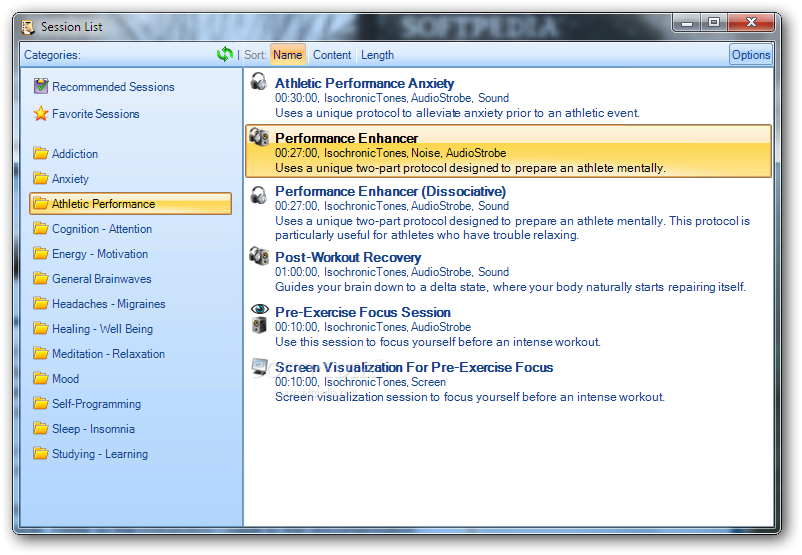
Task: Click the Mood folder icon
Action: pos(40,379)
